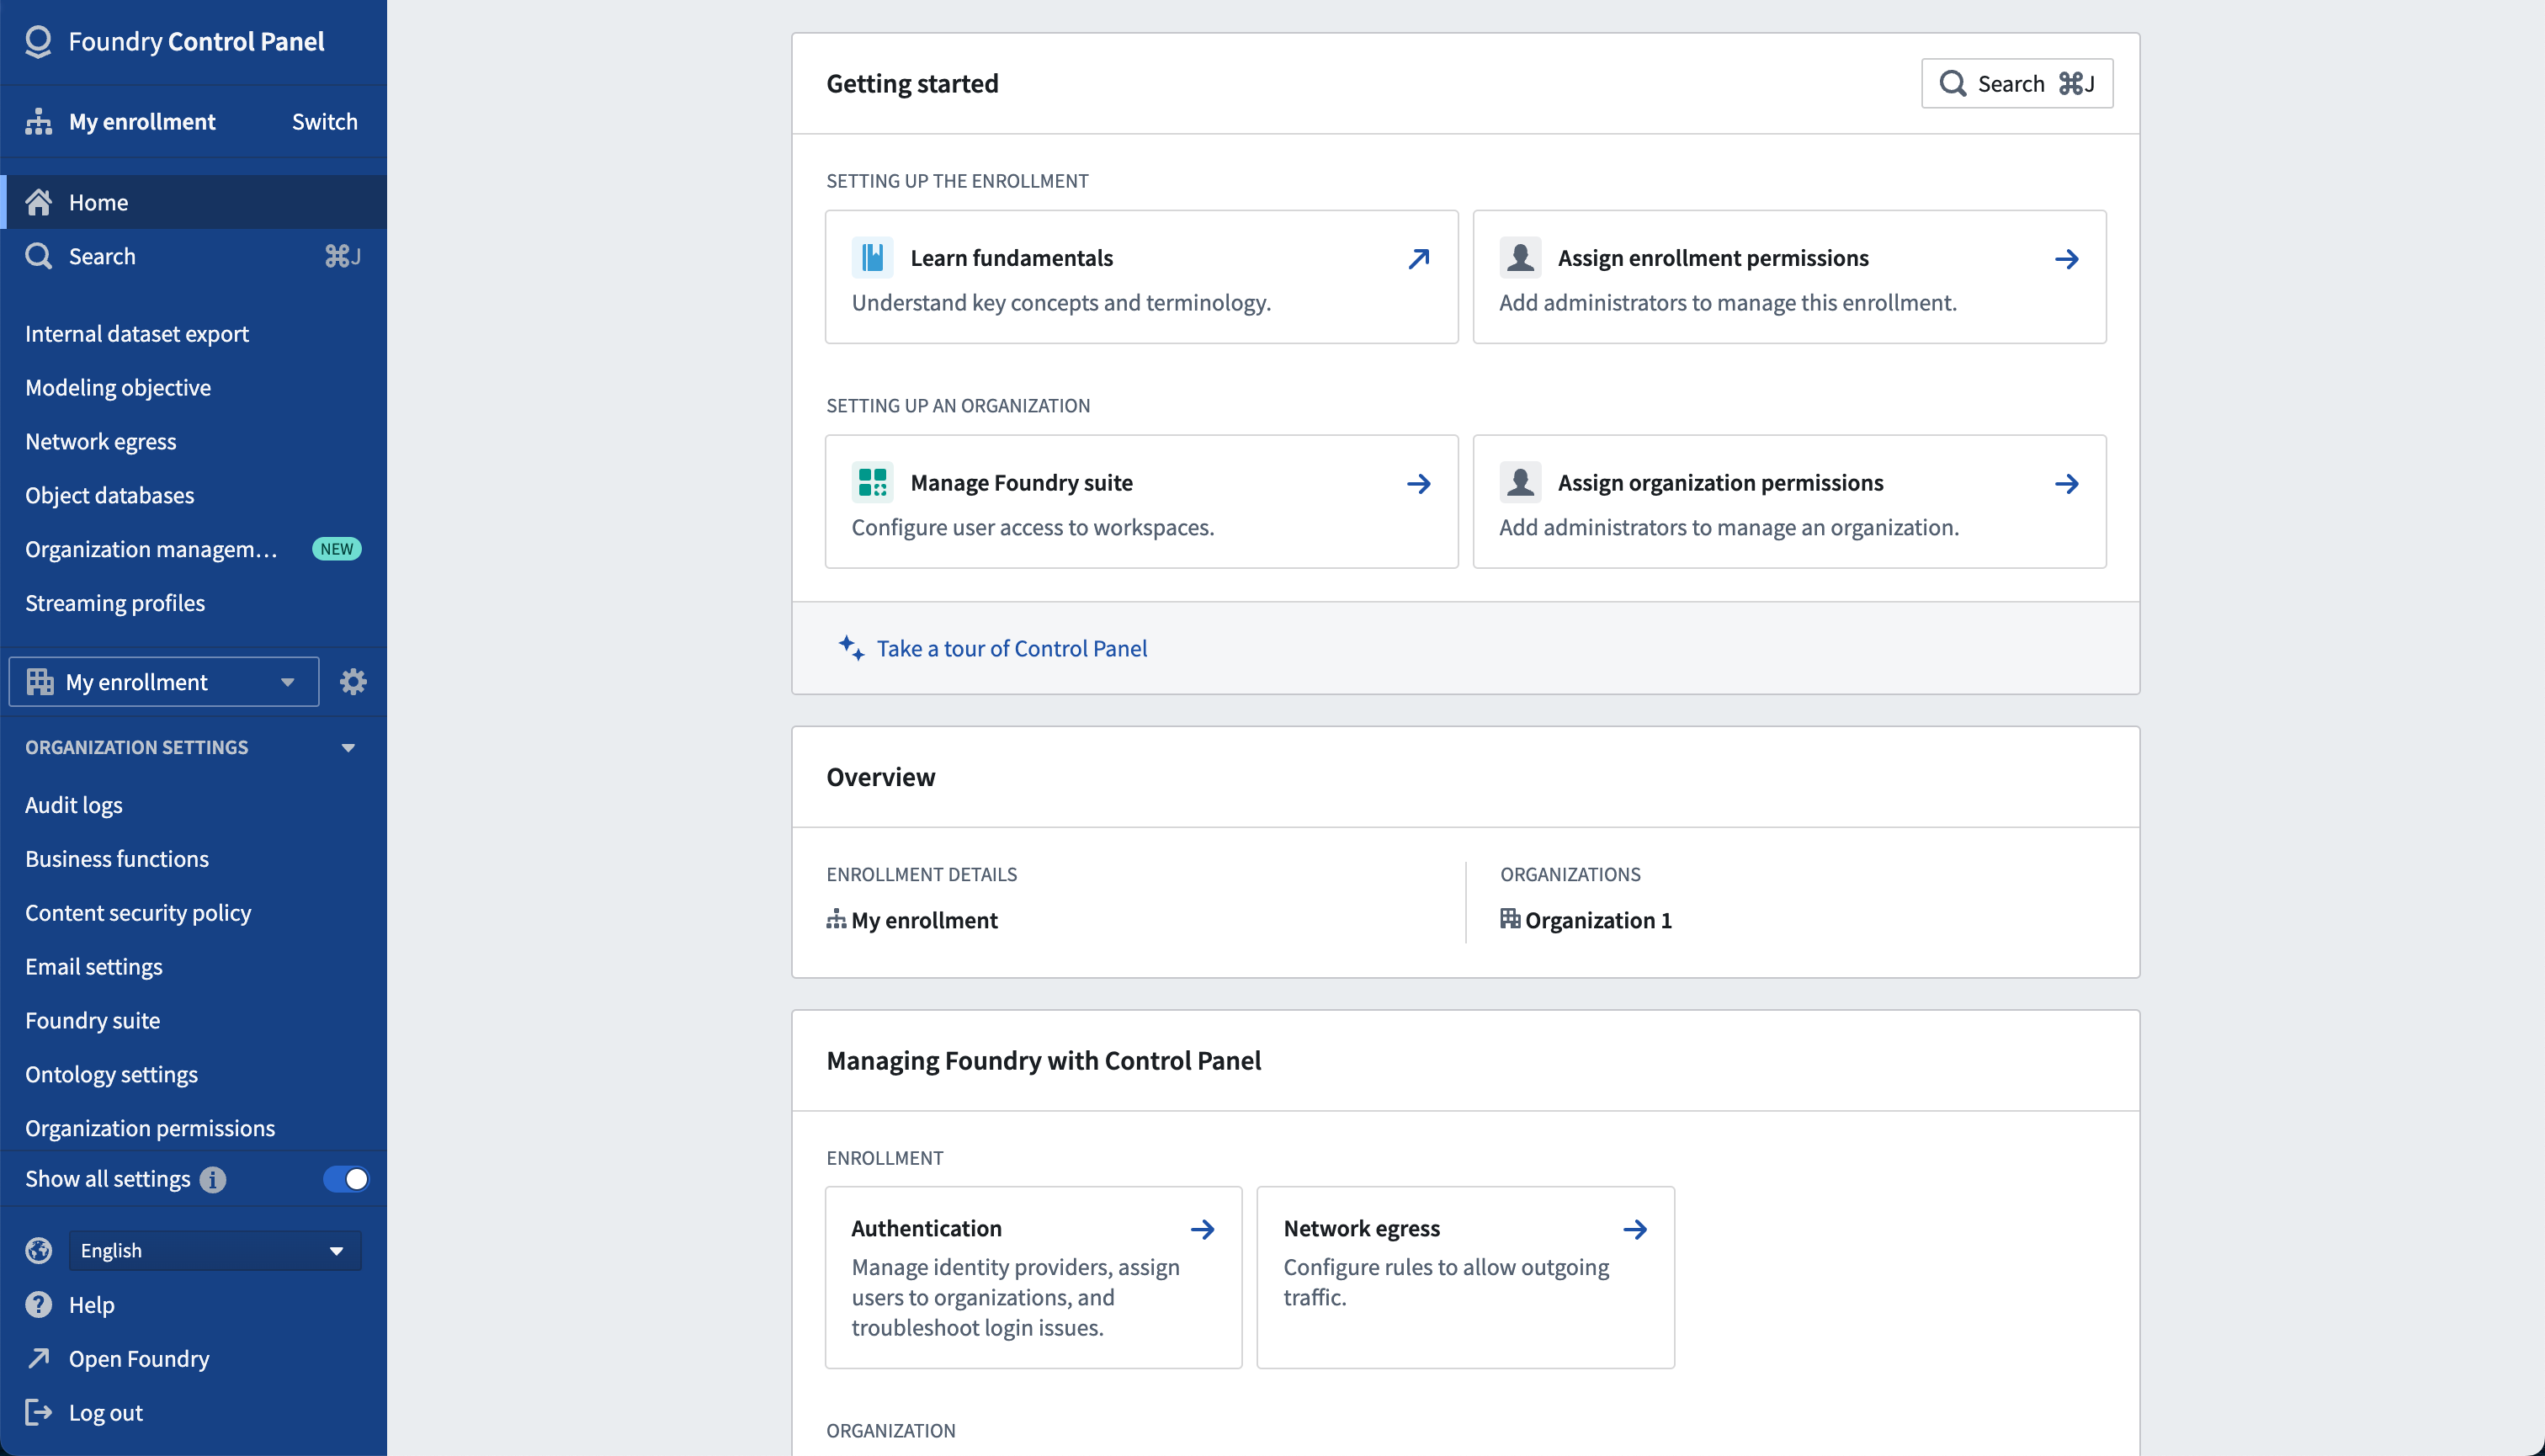Click the Open Foundry arrow icon

click(38, 1358)
